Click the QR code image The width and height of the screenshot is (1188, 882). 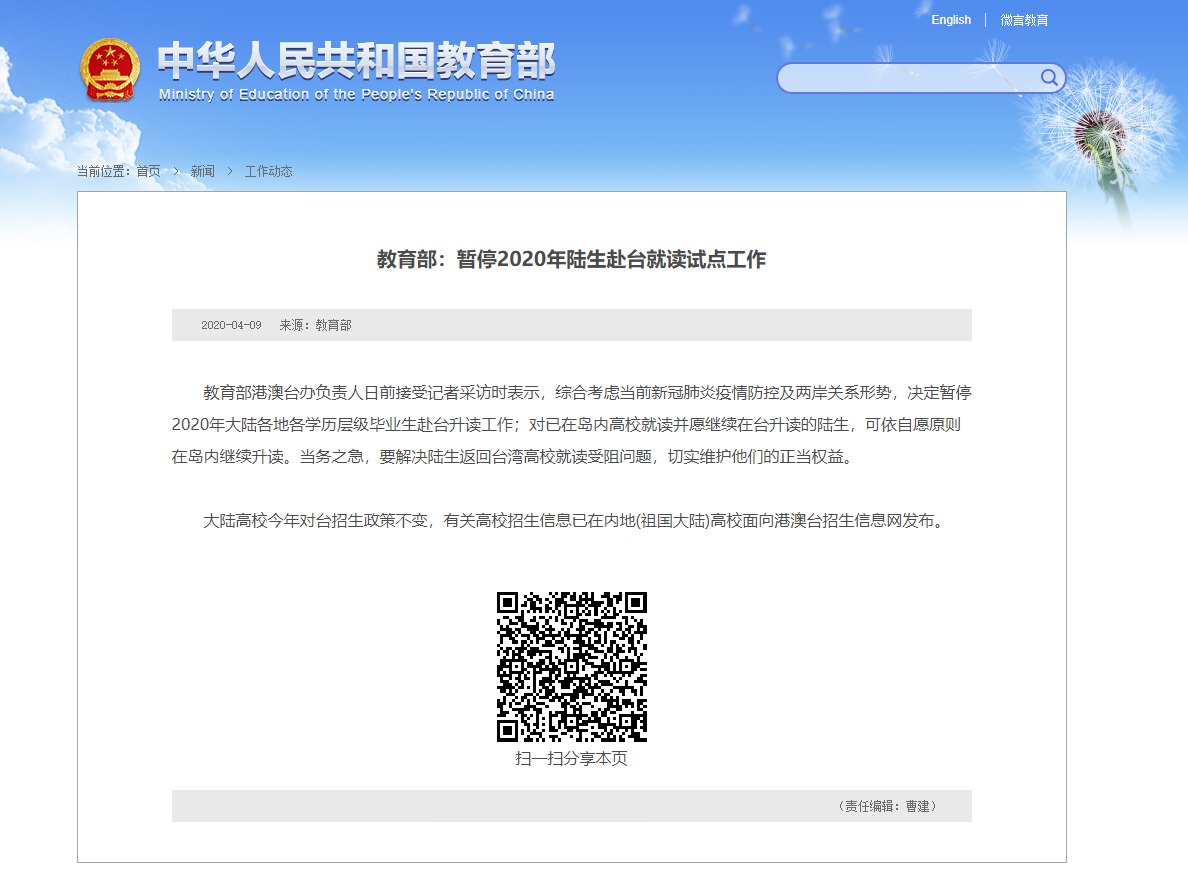click(x=572, y=667)
